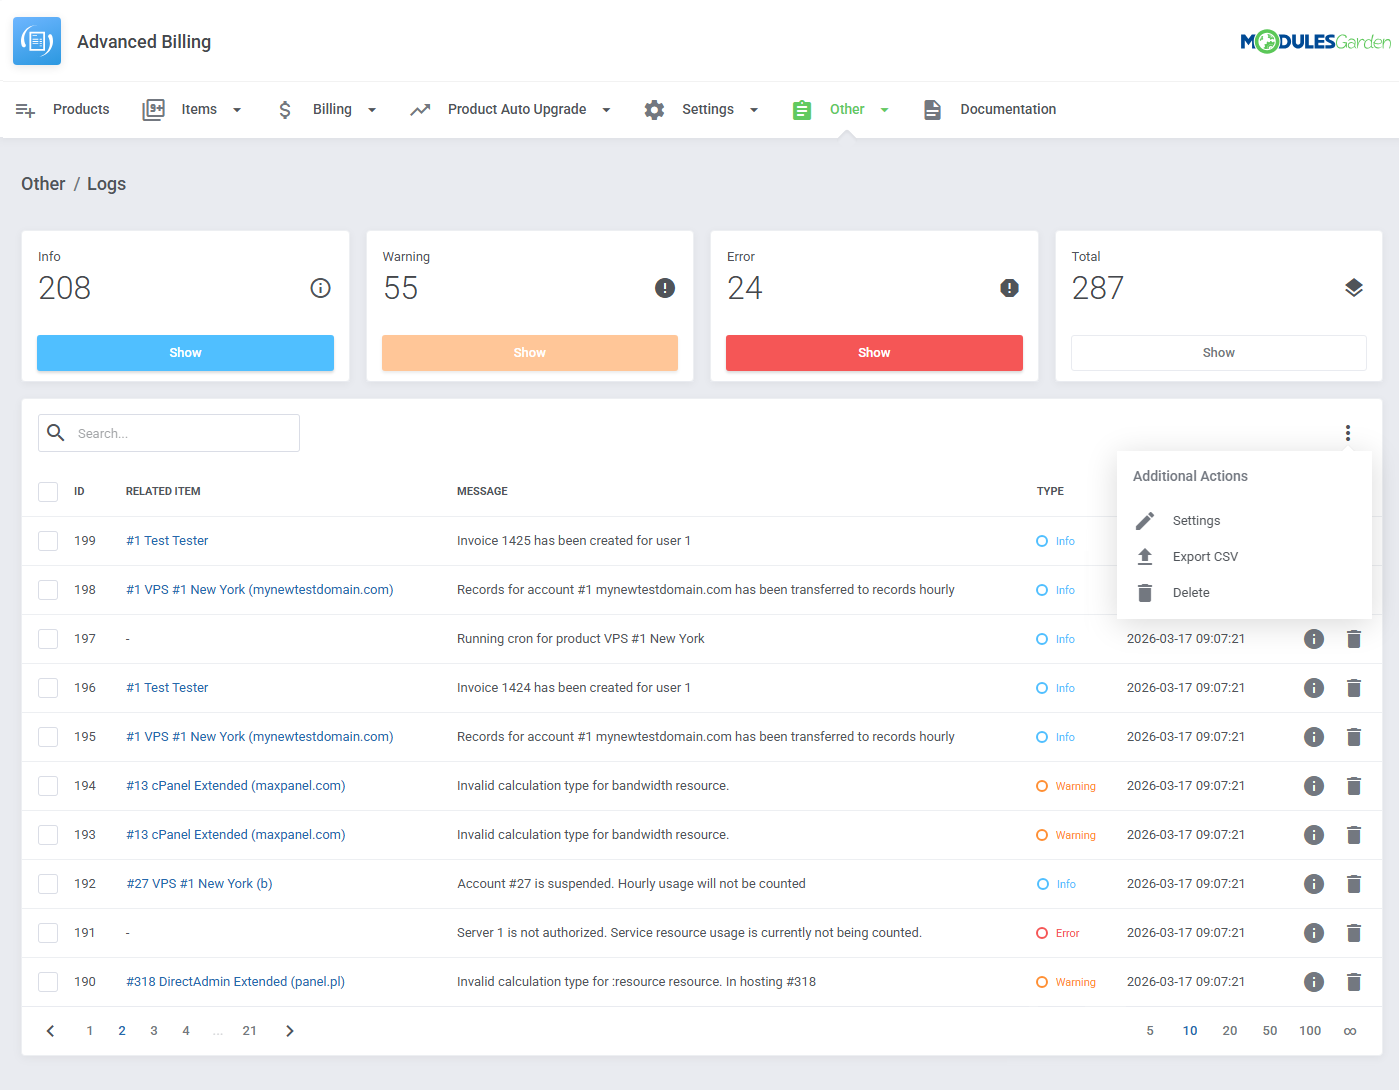Click the layers icon in Total card
Viewport: 1399px width, 1090px height.
(x=1354, y=288)
